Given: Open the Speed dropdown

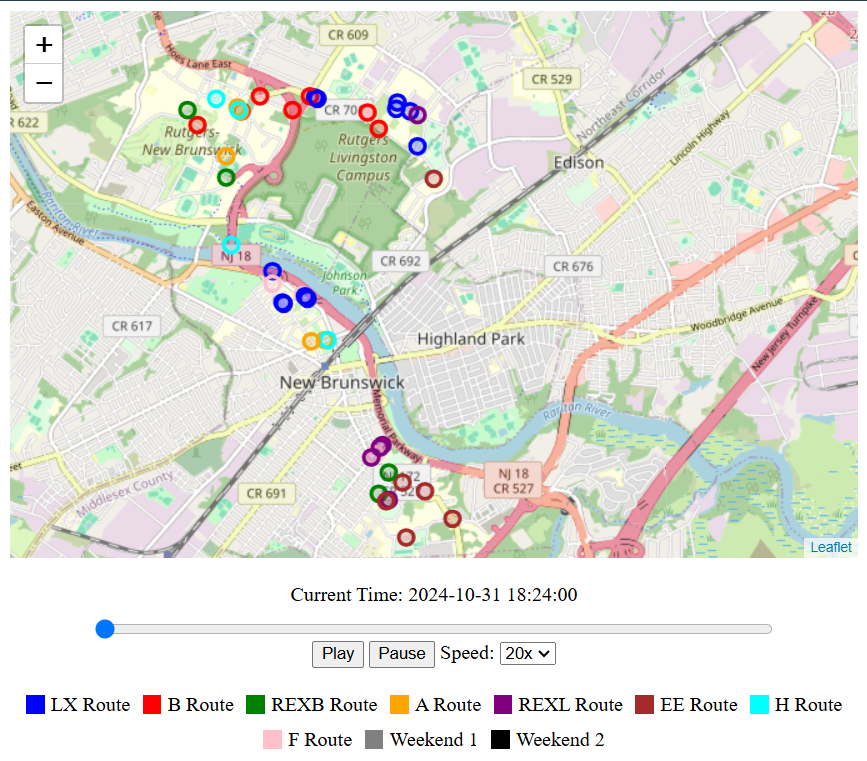Looking at the screenshot, I should (527, 653).
